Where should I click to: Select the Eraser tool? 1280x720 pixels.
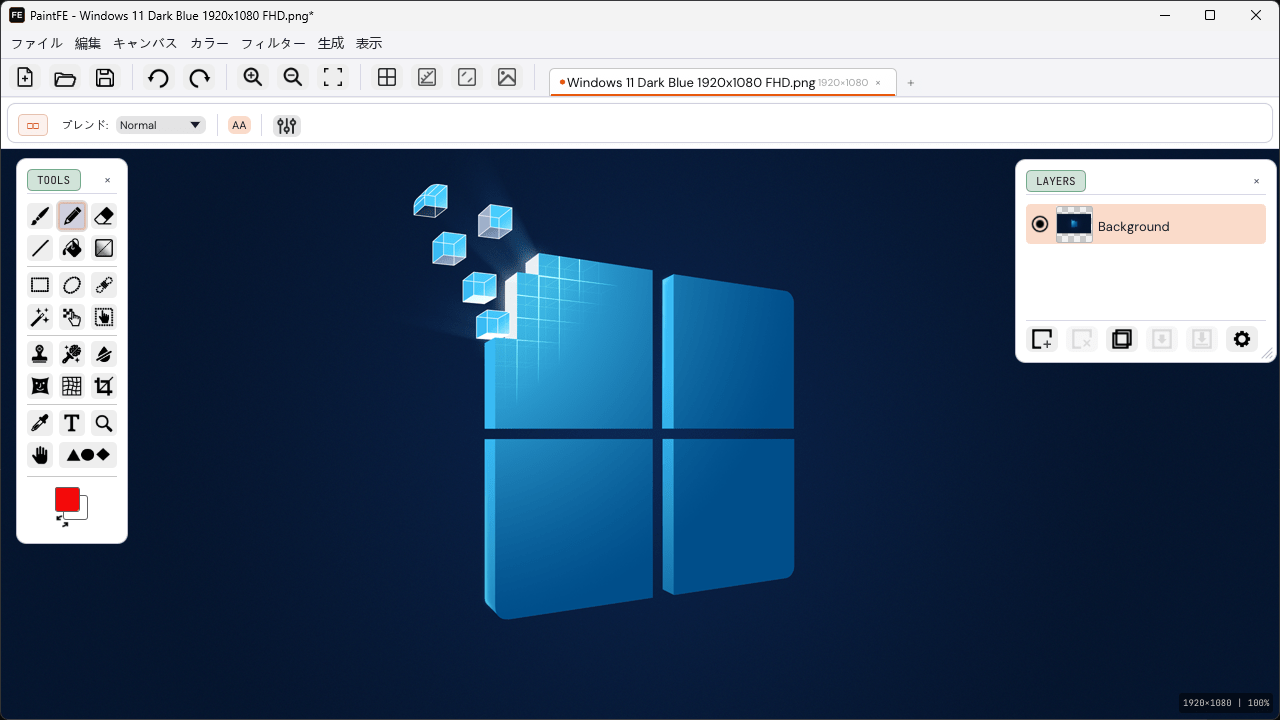coord(104,216)
